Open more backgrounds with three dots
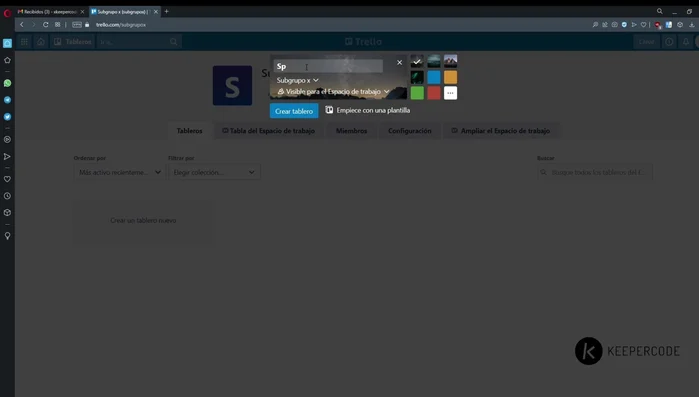699x397 pixels. (450, 93)
